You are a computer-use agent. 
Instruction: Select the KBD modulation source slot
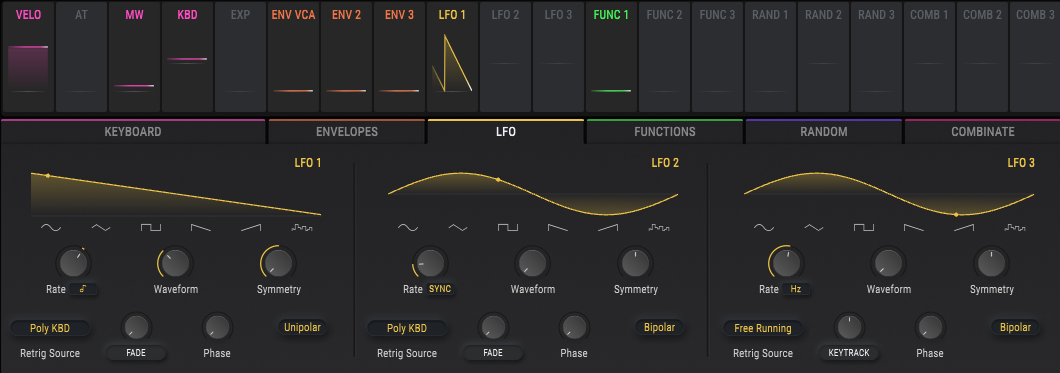(187, 57)
